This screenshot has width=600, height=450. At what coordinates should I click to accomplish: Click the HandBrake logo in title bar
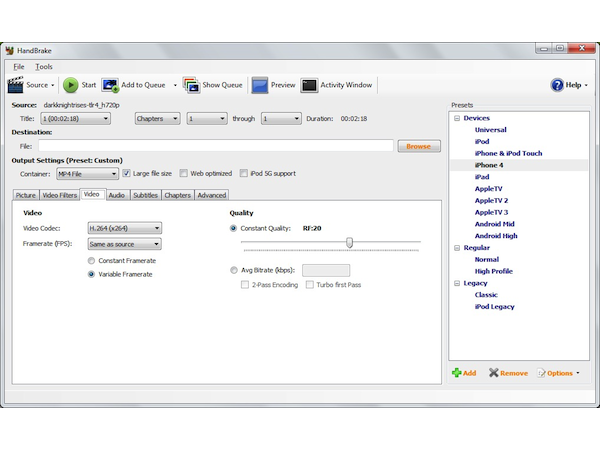coord(10,51)
